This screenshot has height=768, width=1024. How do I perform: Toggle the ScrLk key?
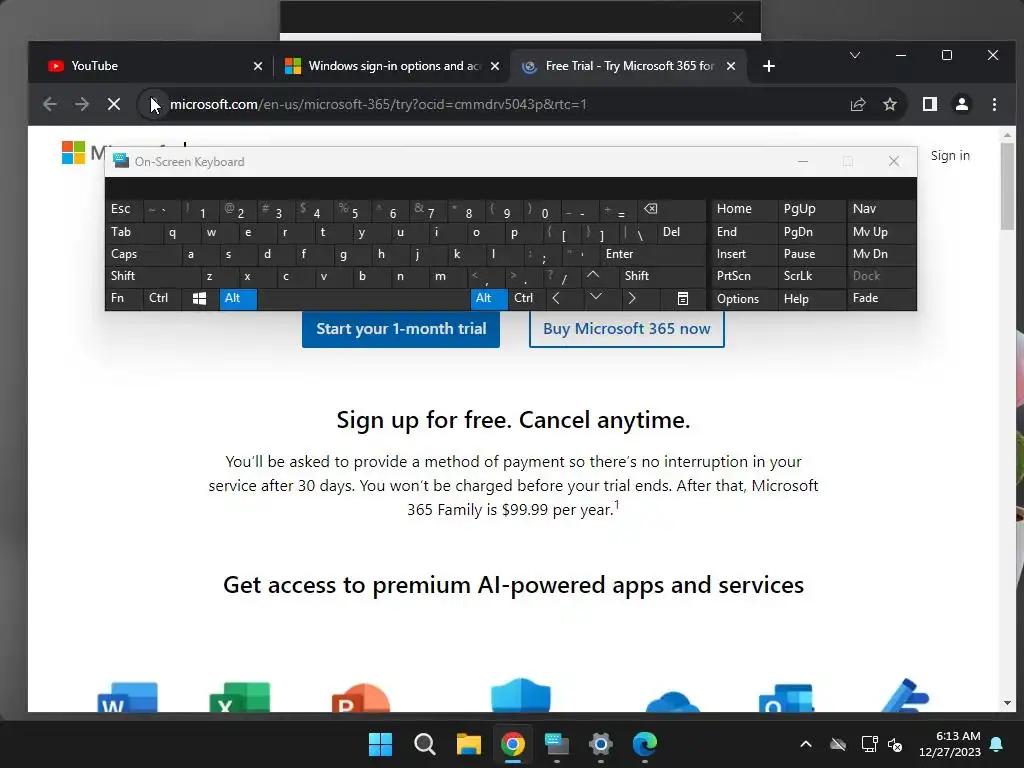click(x=810, y=276)
